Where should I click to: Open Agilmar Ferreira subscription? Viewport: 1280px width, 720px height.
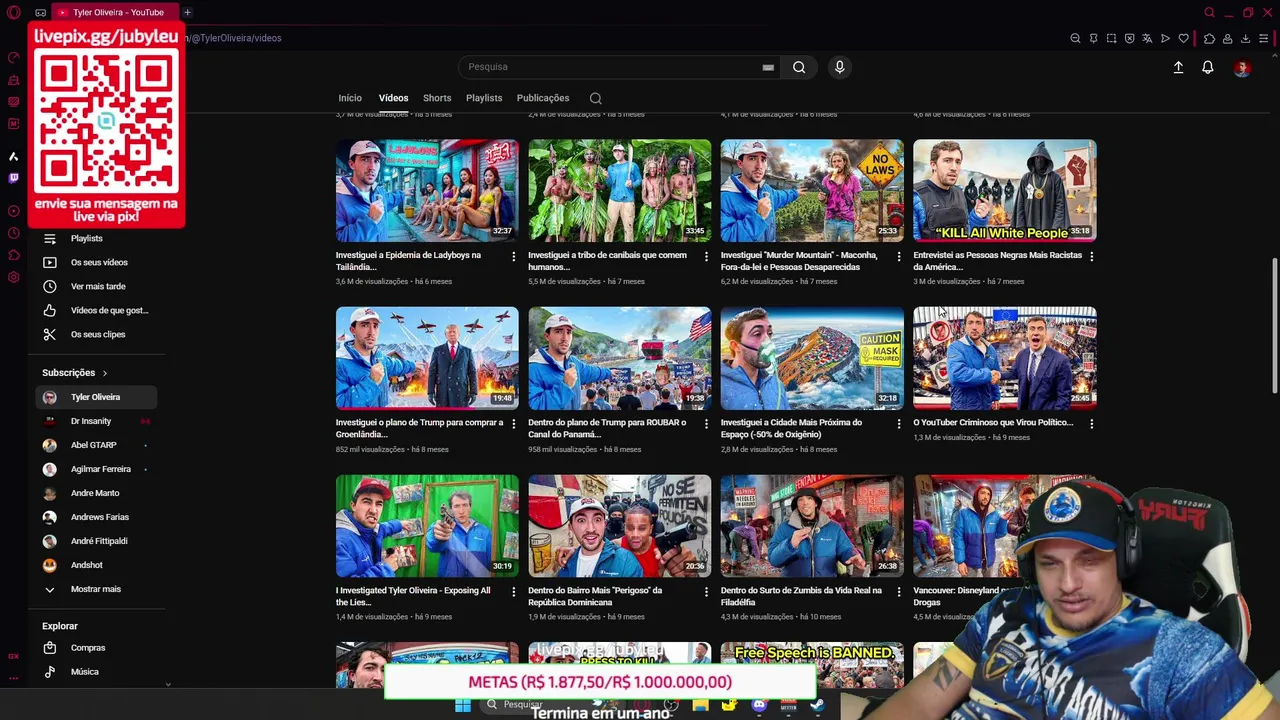point(96,469)
